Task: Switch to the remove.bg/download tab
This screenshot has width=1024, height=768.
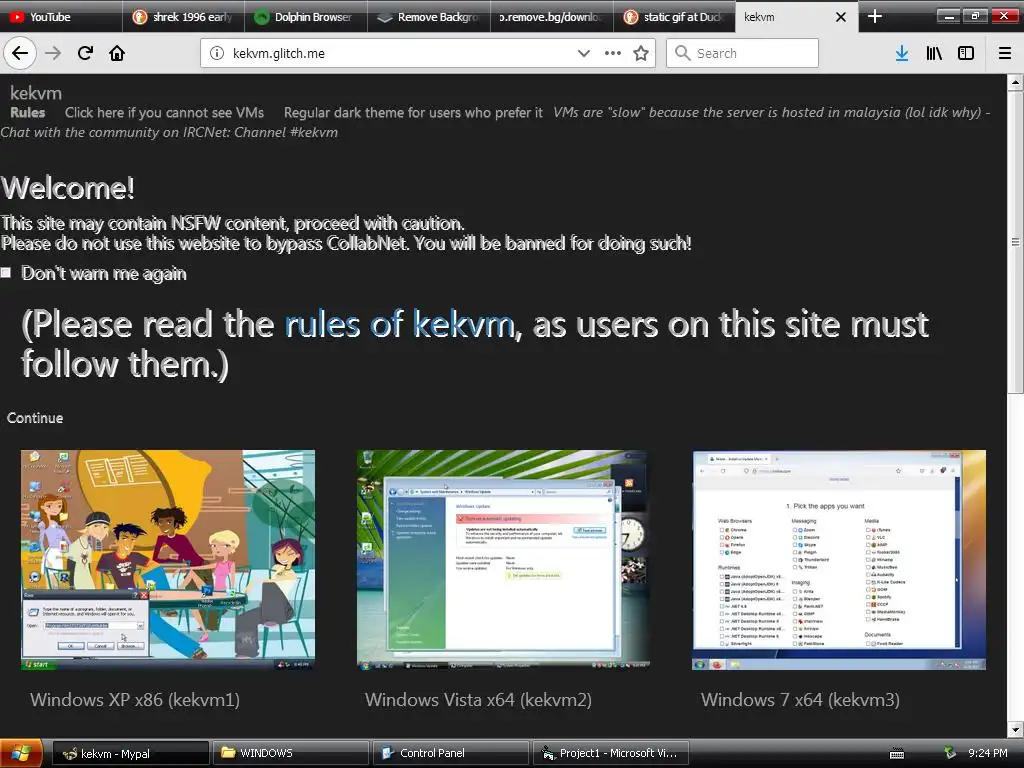Action: (x=551, y=16)
